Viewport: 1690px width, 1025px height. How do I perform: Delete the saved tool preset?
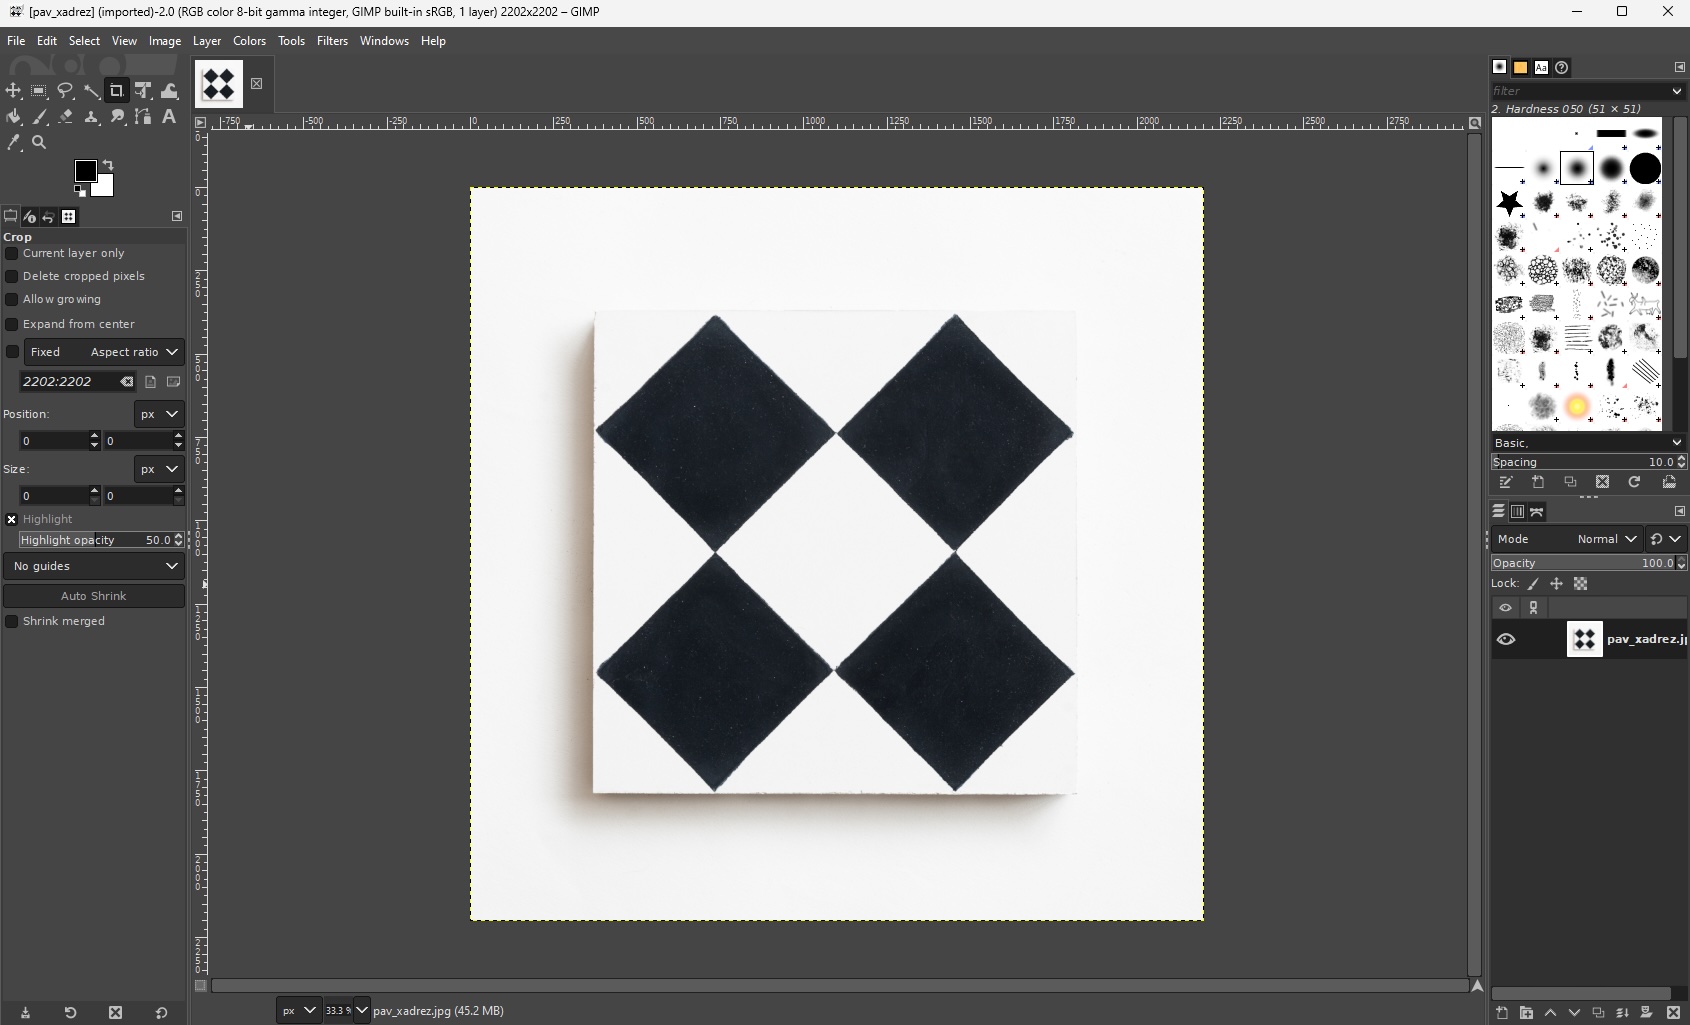(115, 1013)
